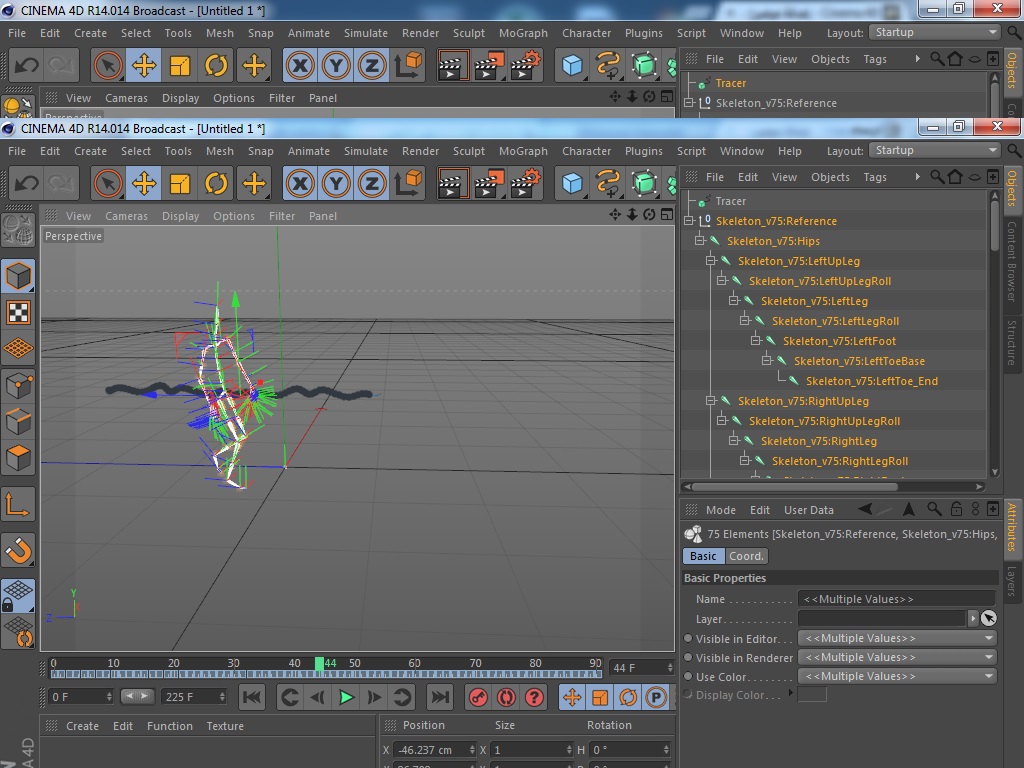Open the Texture menu in Material manager
The image size is (1024, 768).
225,726
